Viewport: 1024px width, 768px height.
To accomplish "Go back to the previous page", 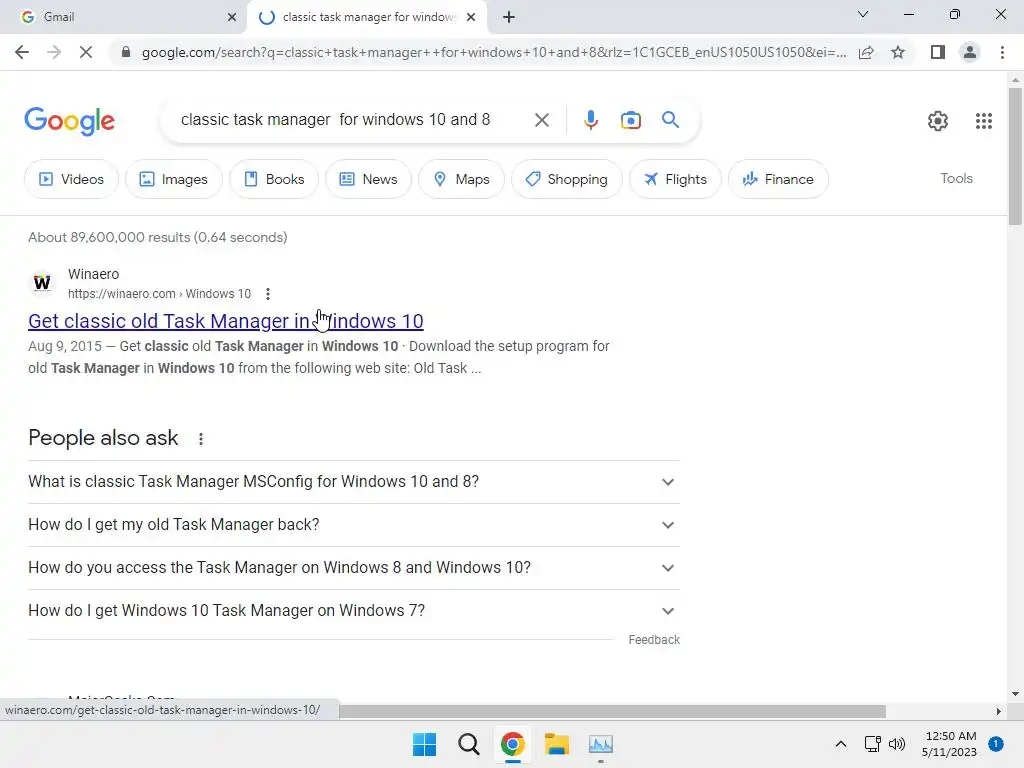I will pos(22,52).
